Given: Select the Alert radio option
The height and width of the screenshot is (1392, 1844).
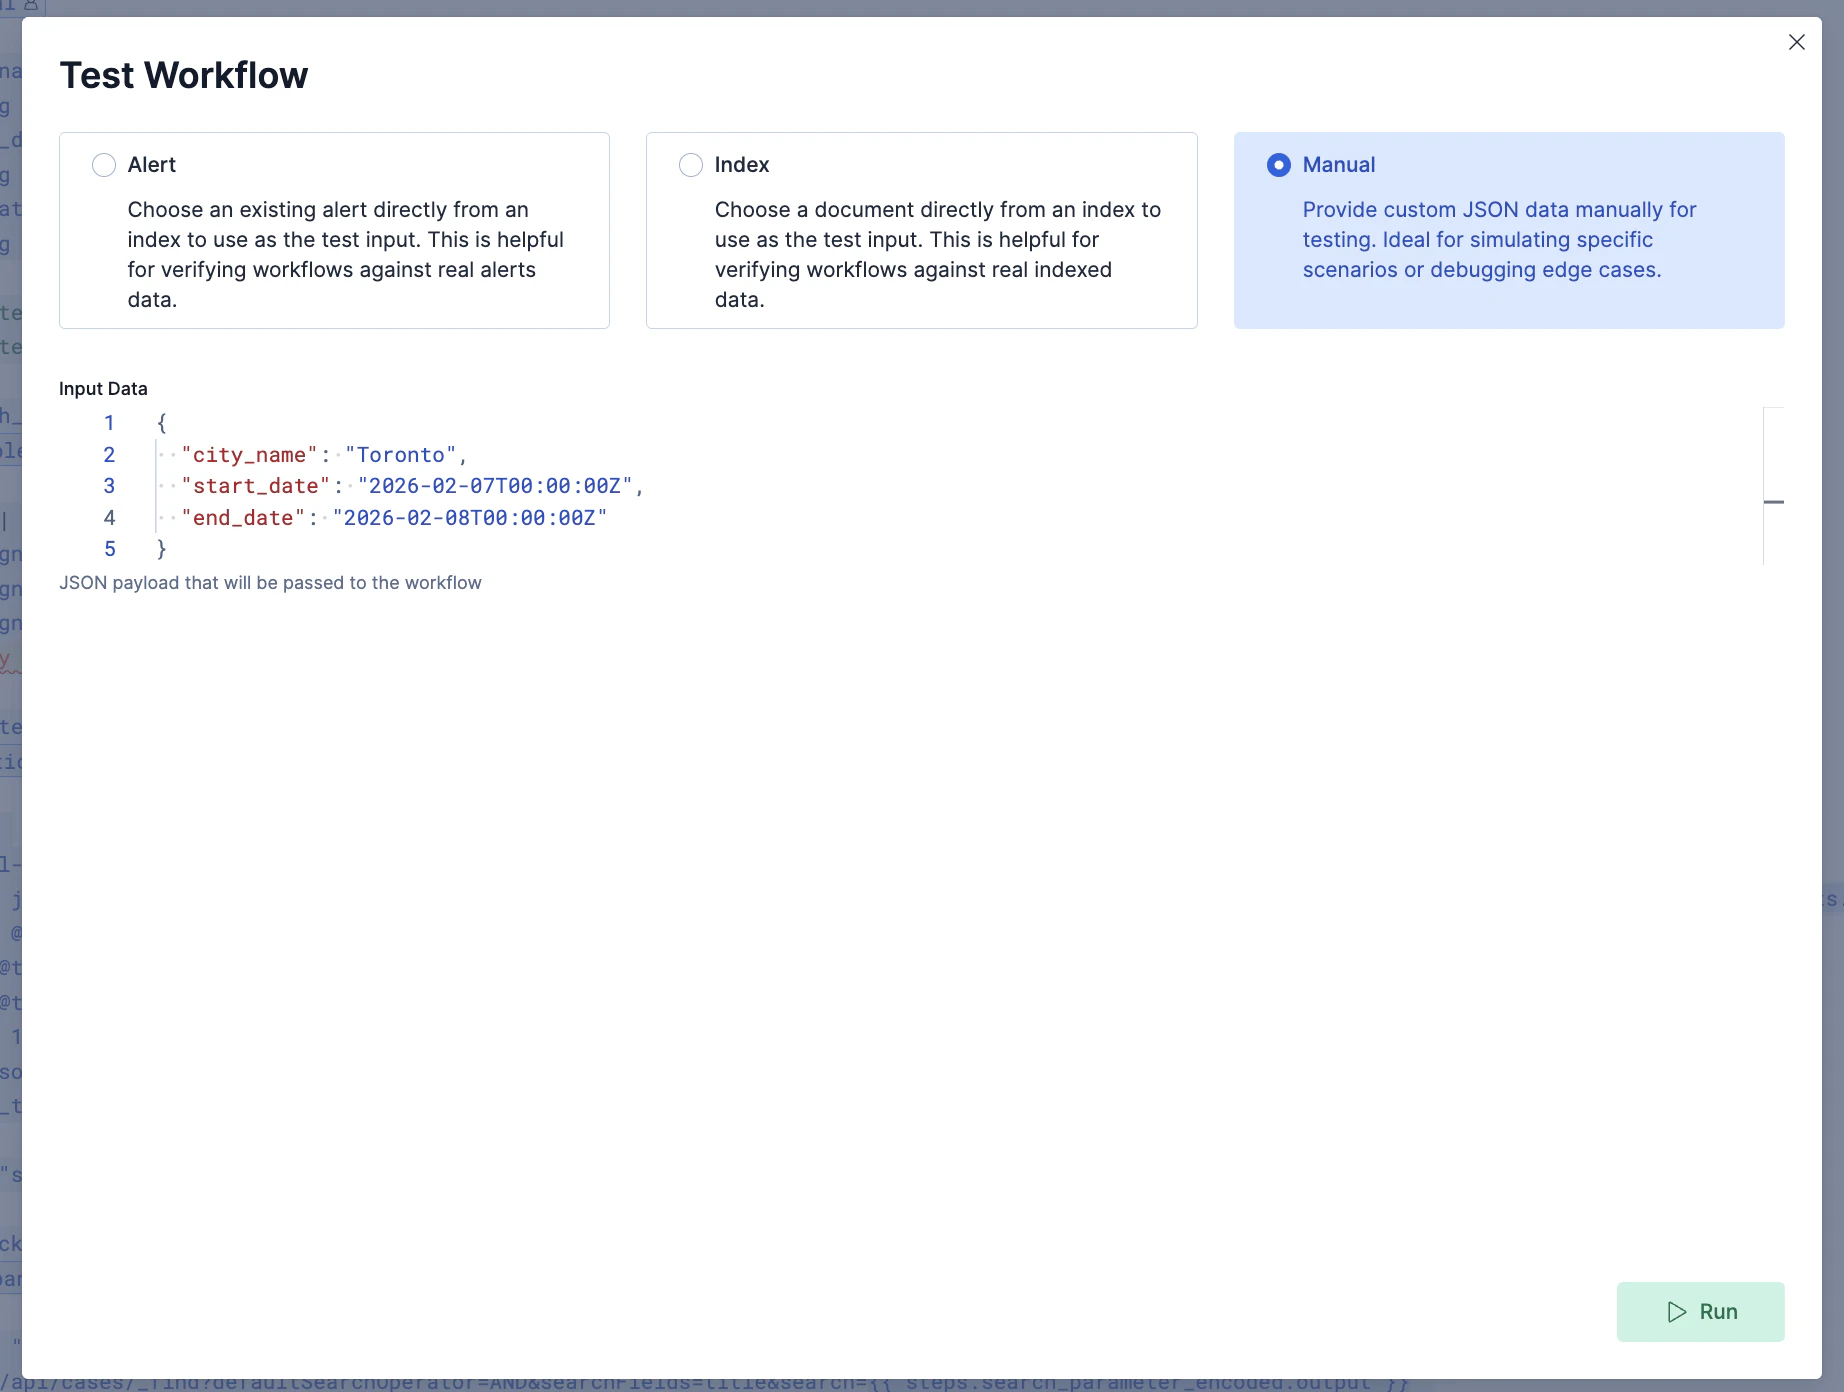Looking at the screenshot, I should coord(104,165).
